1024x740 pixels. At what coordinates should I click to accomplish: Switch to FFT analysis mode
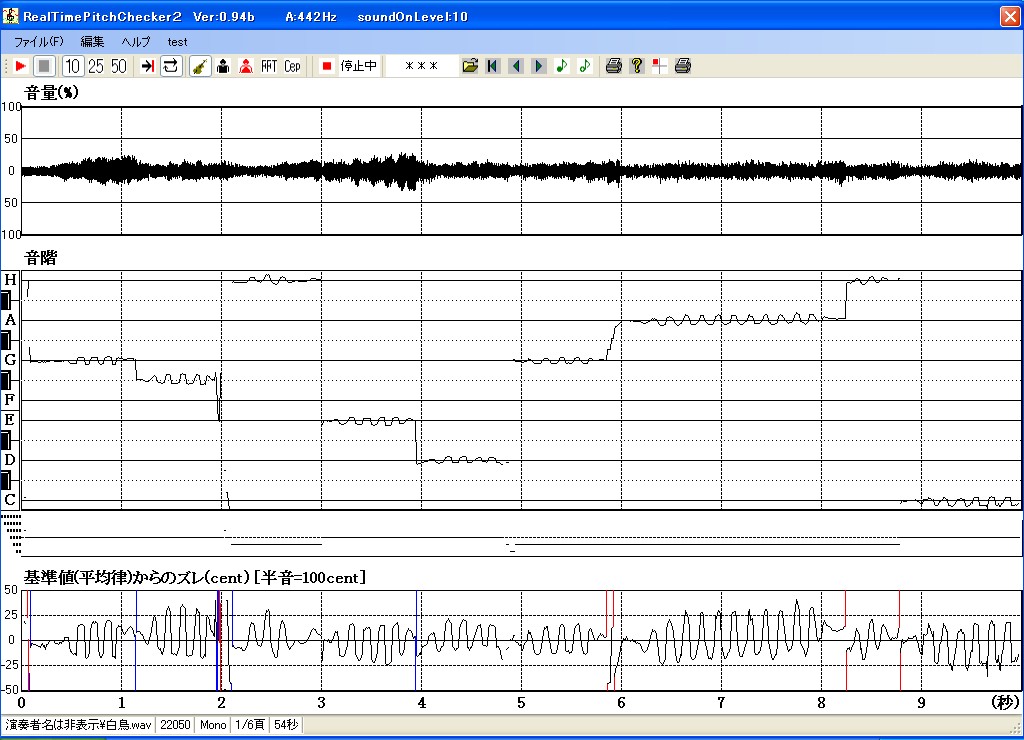(269, 66)
